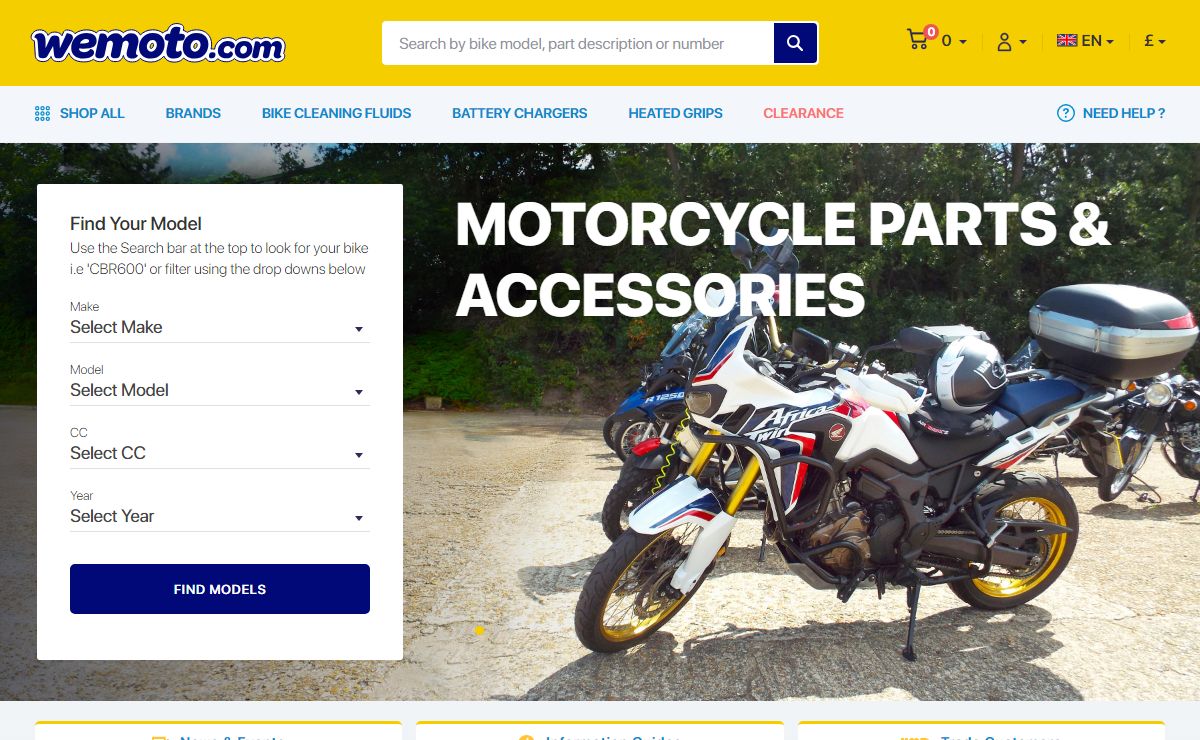Image resolution: width=1200 pixels, height=740 pixels.
Task: Click the Need Help question mark icon
Action: click(1066, 113)
